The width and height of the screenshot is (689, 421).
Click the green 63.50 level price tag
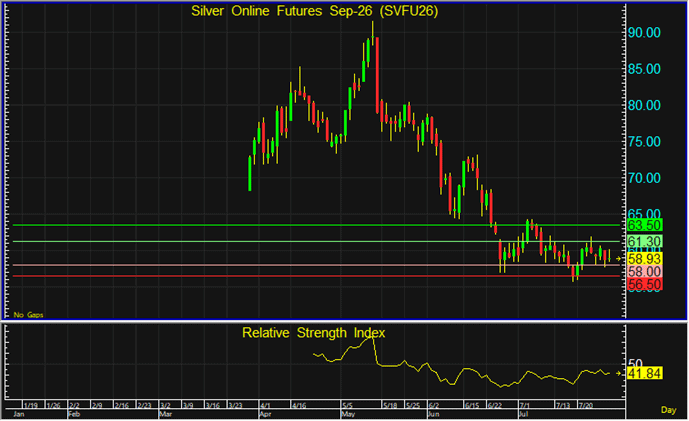[x=644, y=225]
